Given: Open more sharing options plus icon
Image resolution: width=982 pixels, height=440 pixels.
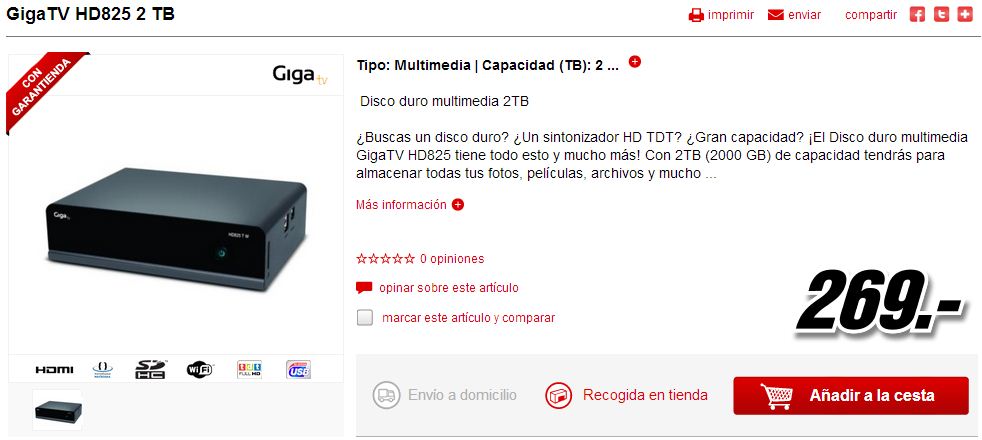Looking at the screenshot, I should [x=965, y=15].
